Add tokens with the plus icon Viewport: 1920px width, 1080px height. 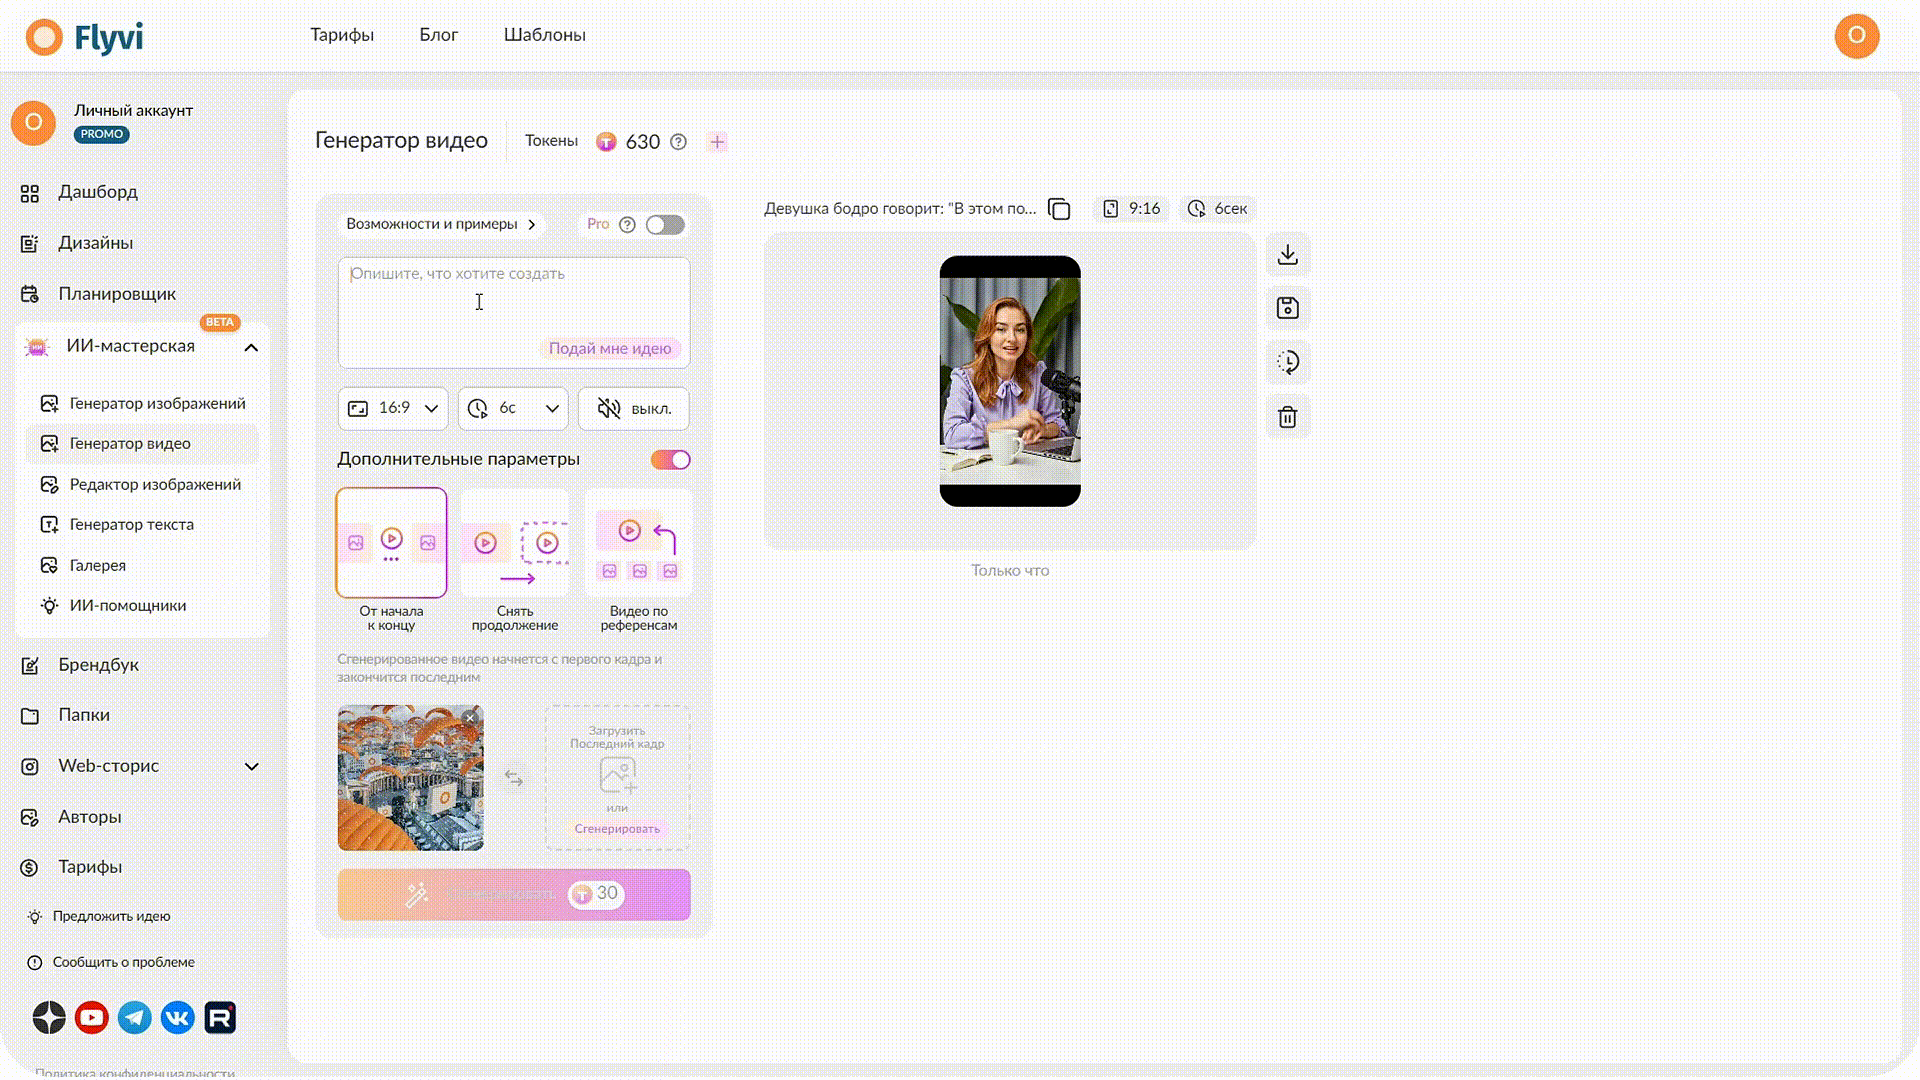tap(717, 142)
